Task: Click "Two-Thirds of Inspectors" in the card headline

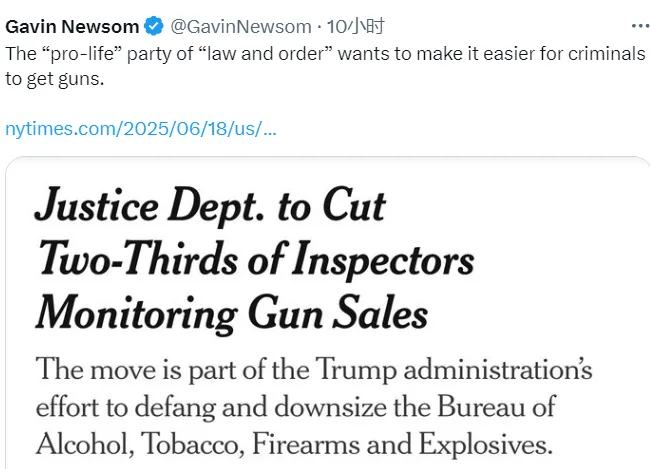Action: pos(255,260)
